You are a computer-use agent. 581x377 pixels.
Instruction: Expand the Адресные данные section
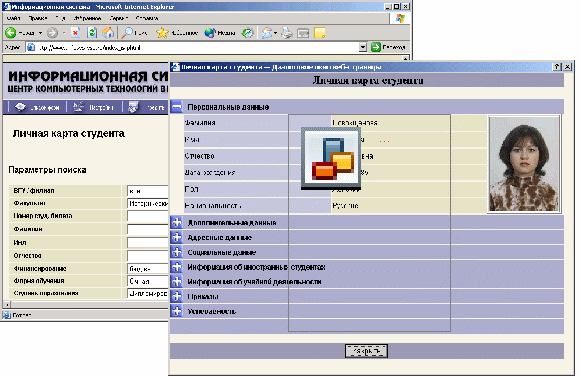point(177,237)
